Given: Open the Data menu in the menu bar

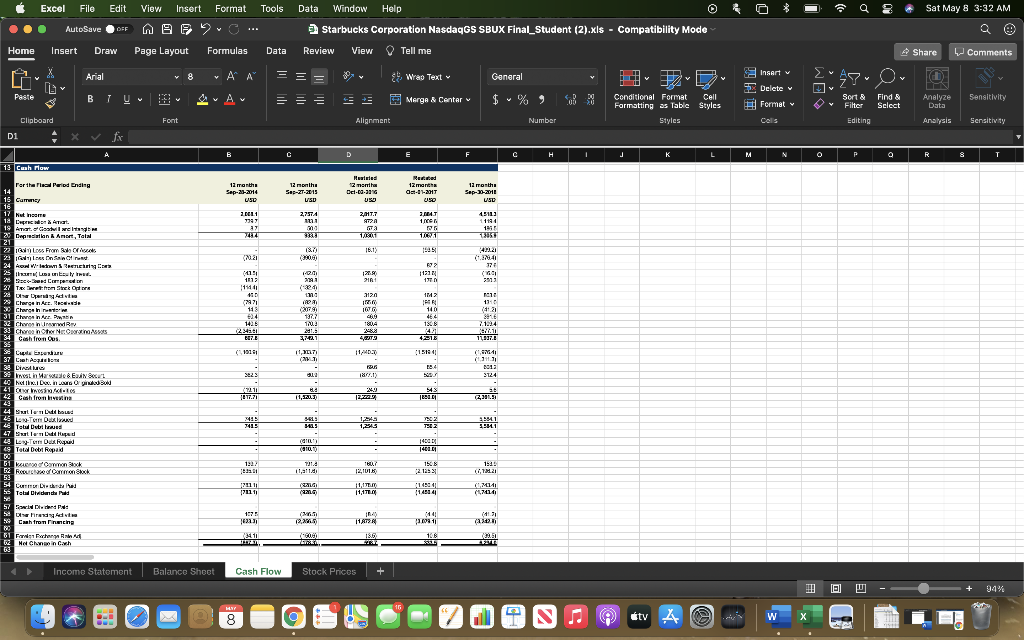Looking at the screenshot, I should [x=308, y=8].
